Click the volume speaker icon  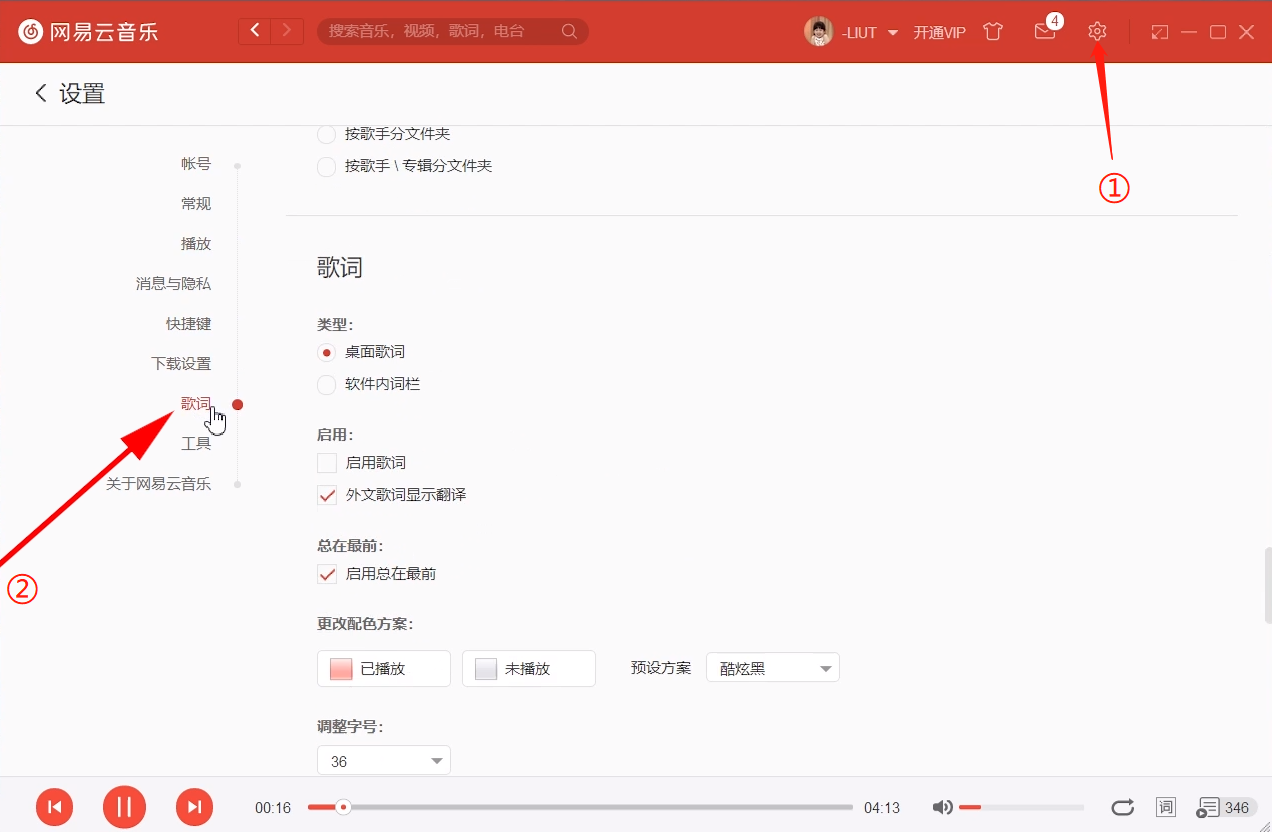[941, 807]
